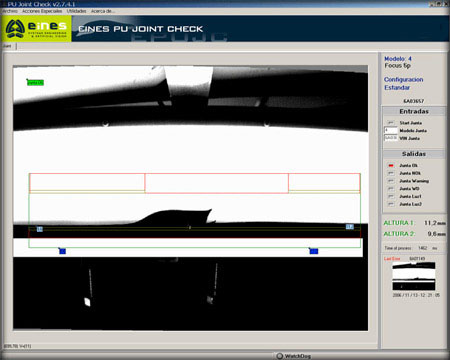Toggle the Junta Luz1 output indicator
This screenshot has width=450, height=360.
click(391, 196)
